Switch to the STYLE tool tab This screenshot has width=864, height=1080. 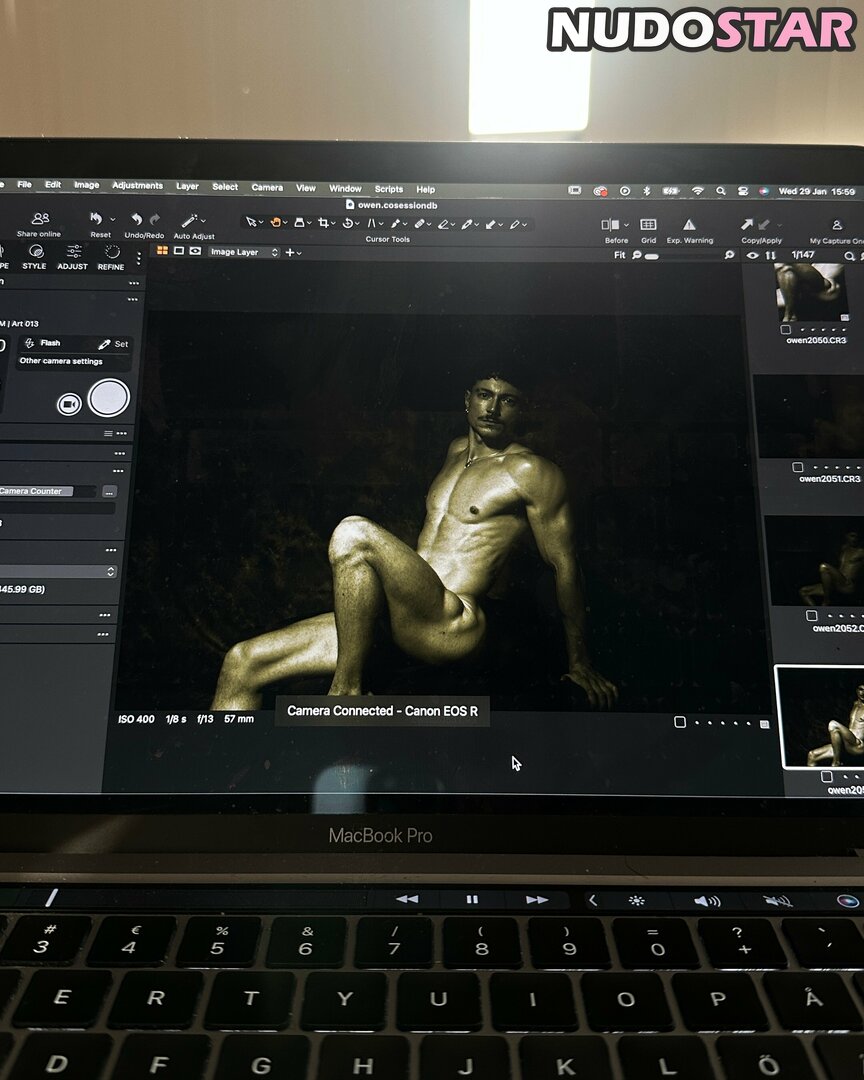tap(34, 257)
